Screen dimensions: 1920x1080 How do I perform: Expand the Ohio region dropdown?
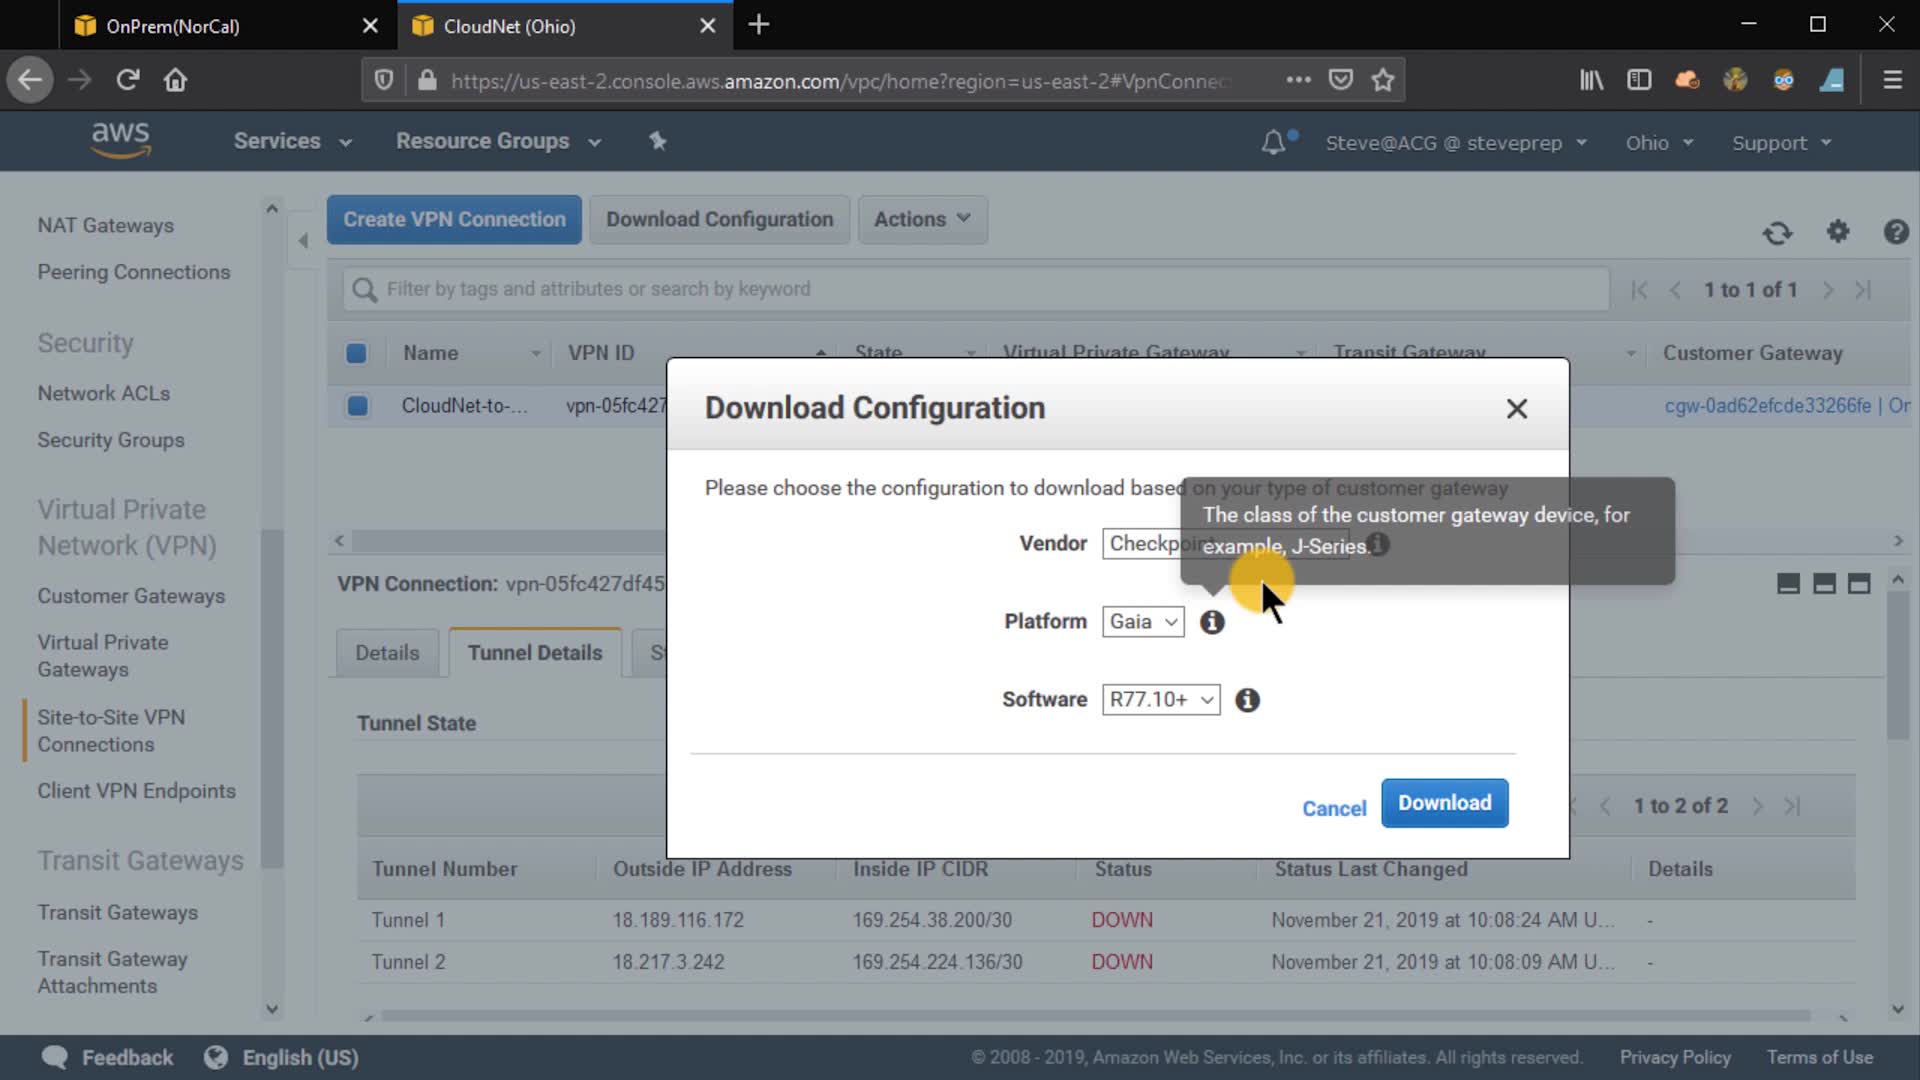[1658, 143]
